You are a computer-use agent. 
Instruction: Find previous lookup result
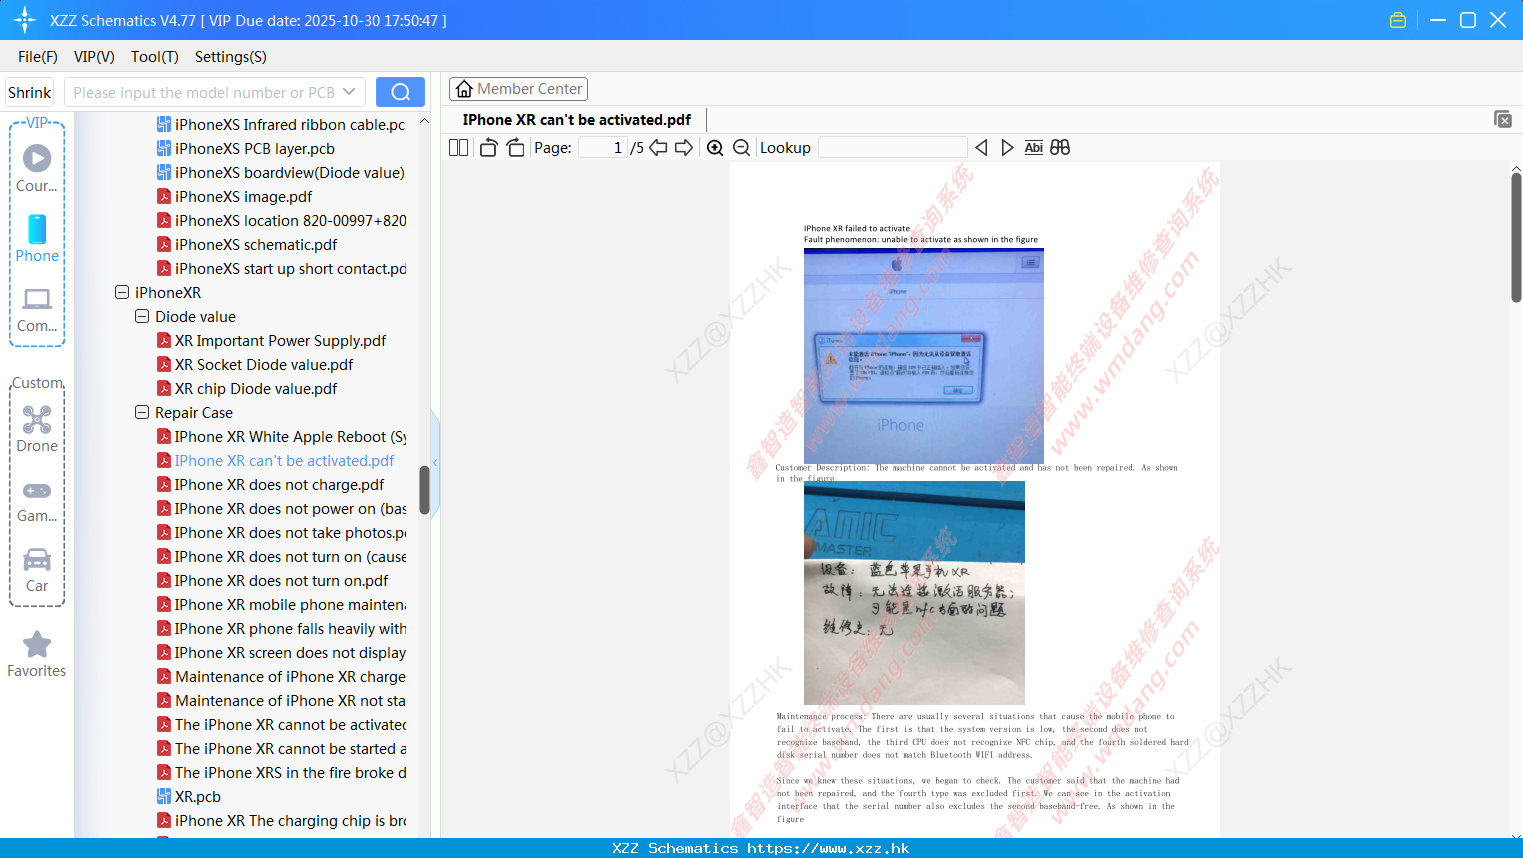[981, 147]
